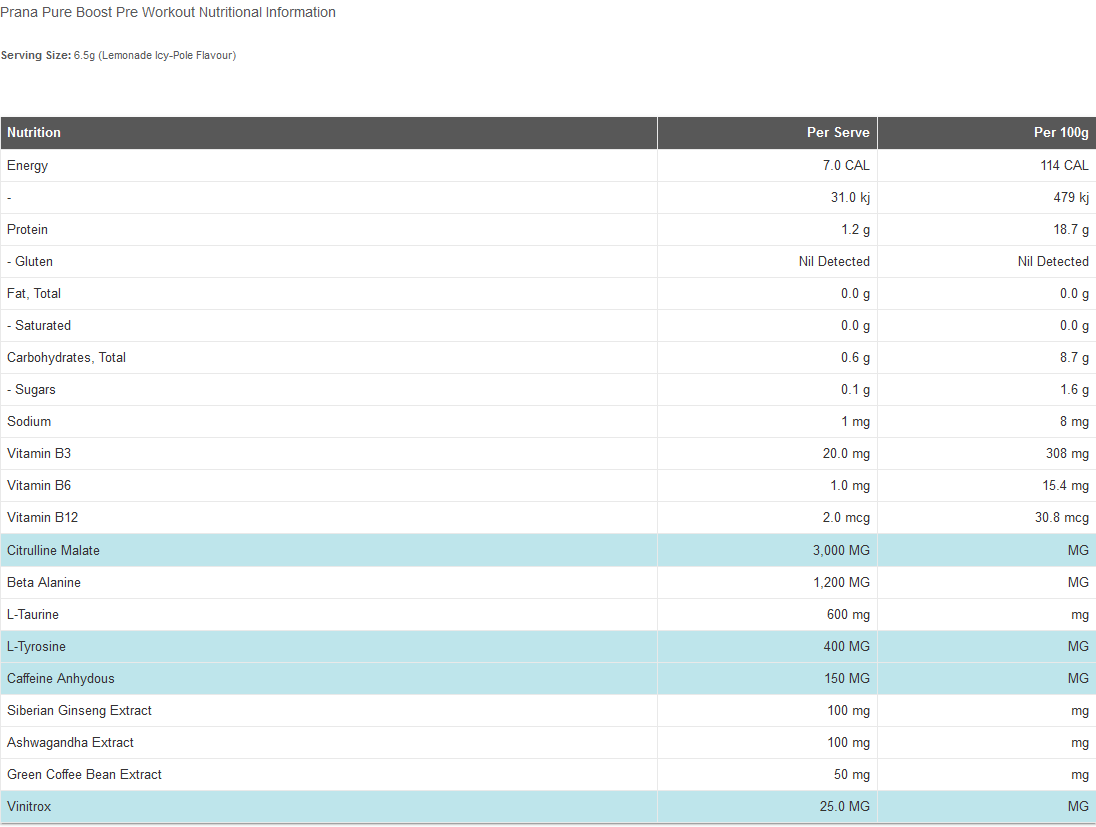
Task: Click the '7.0 CAL' cell
Action: [x=846, y=166]
